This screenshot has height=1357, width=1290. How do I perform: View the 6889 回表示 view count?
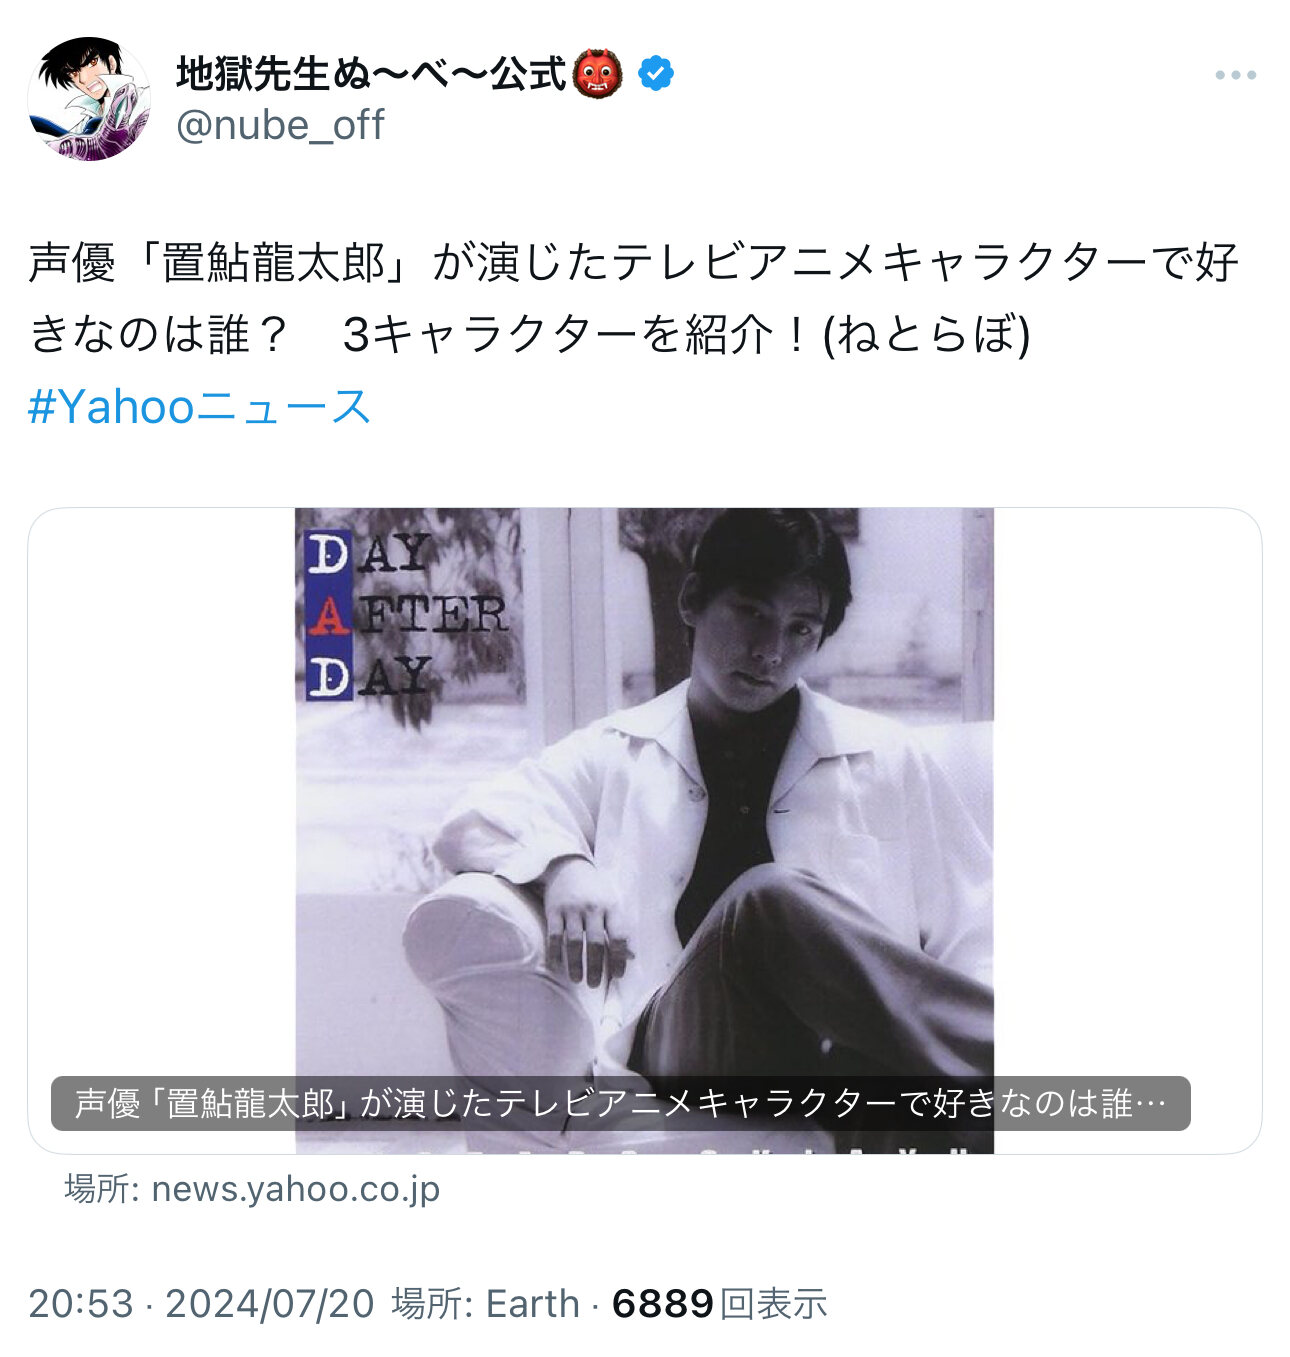(720, 1304)
